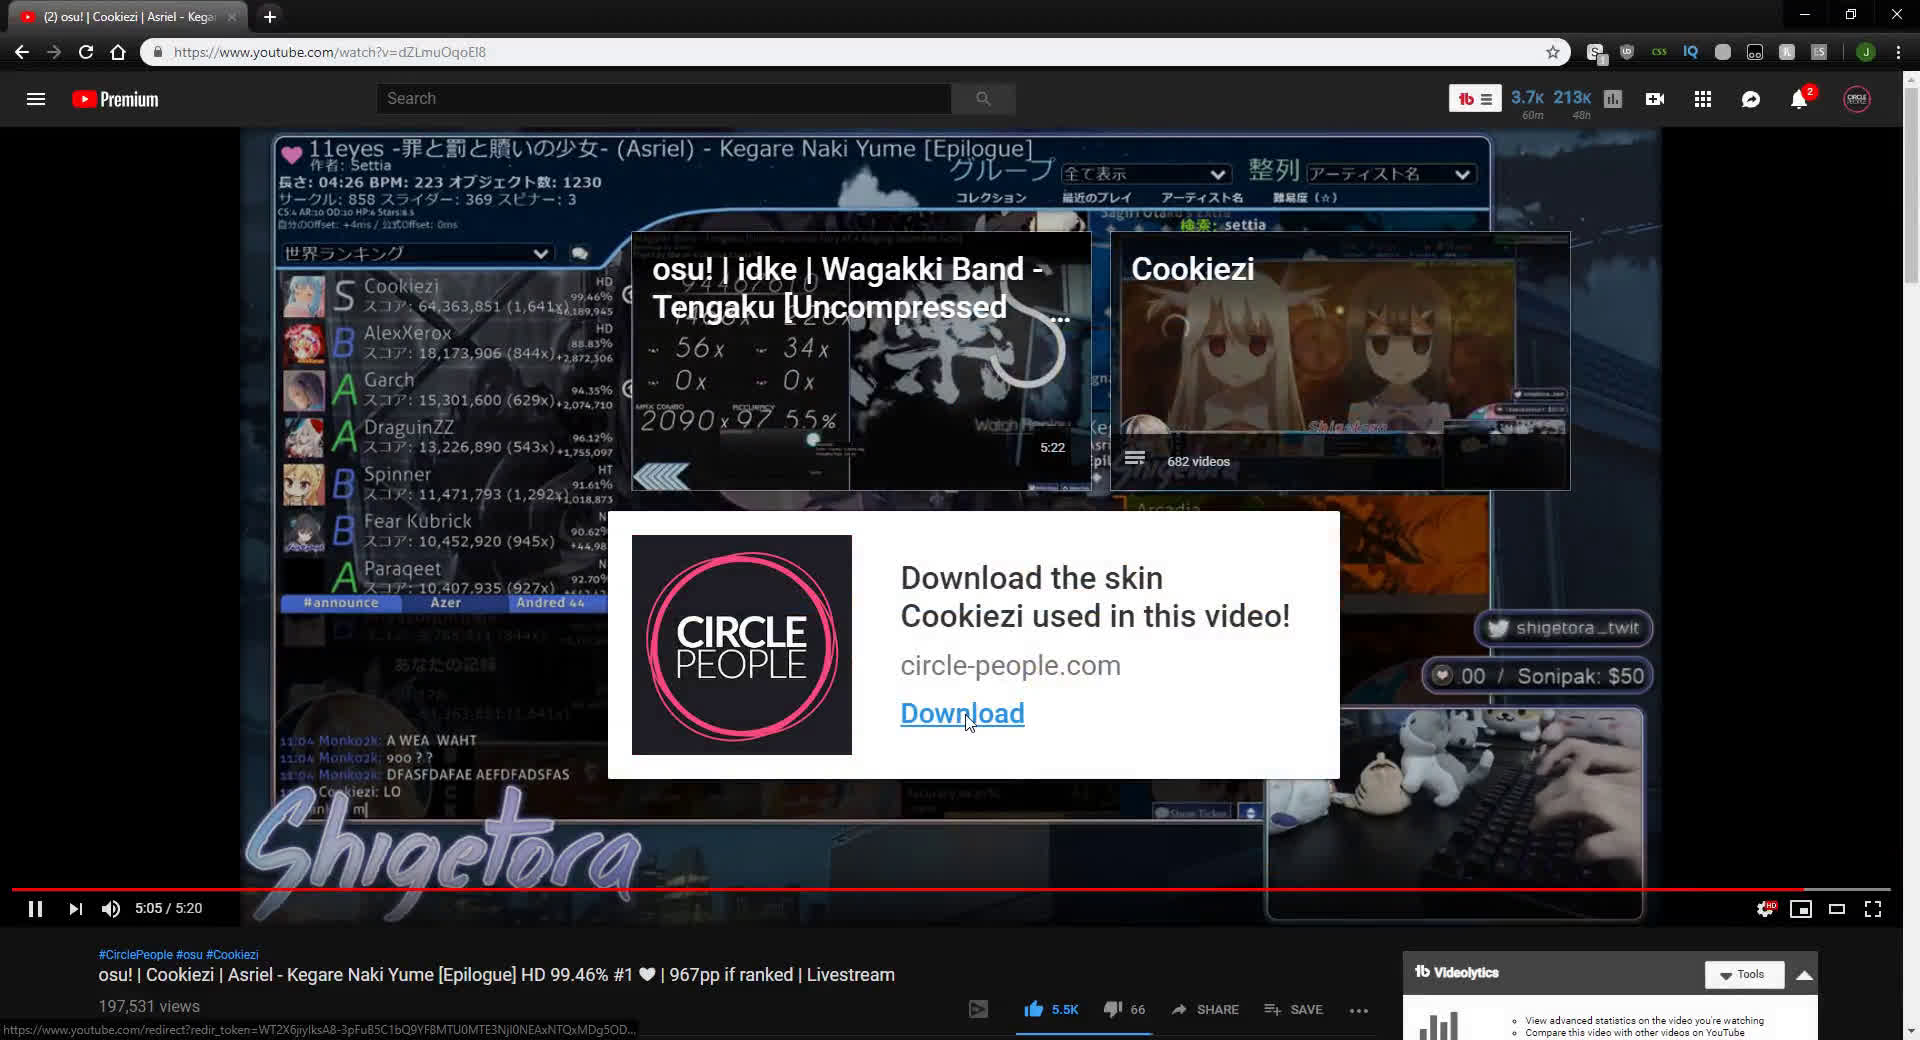Toggle theater mode
The width and height of the screenshot is (1920, 1040).
click(x=1837, y=909)
